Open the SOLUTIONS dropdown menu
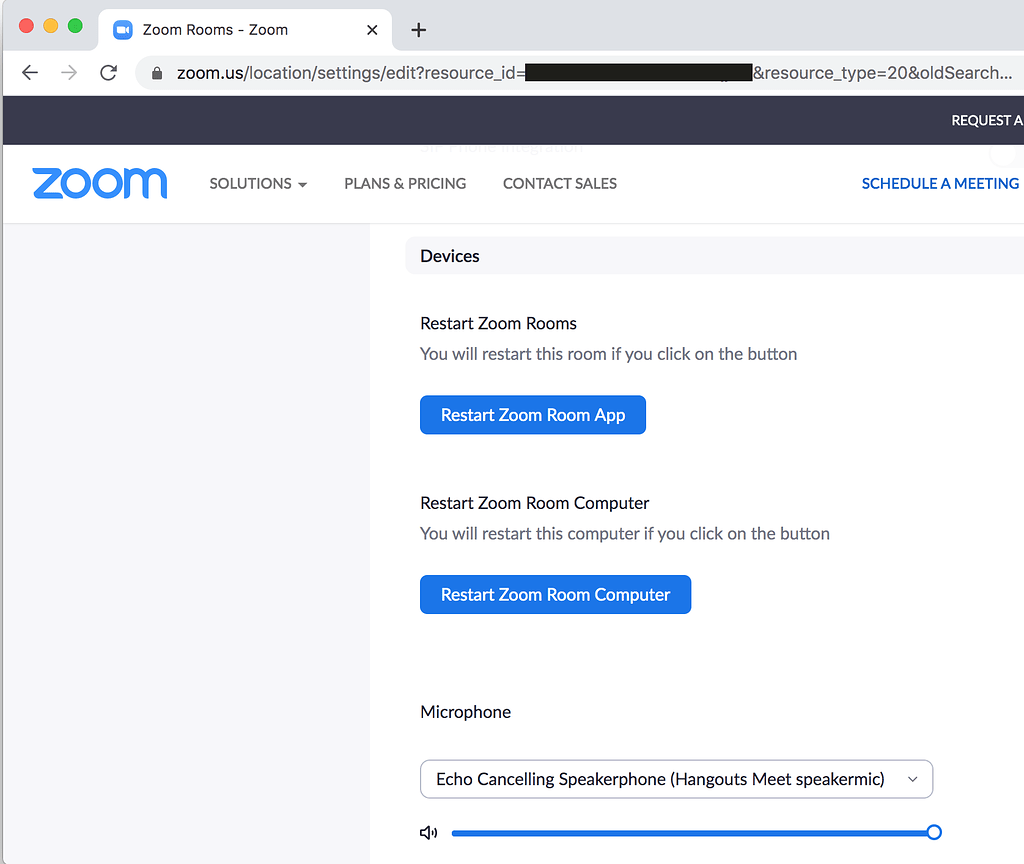The width and height of the screenshot is (1024, 864). pos(257,183)
